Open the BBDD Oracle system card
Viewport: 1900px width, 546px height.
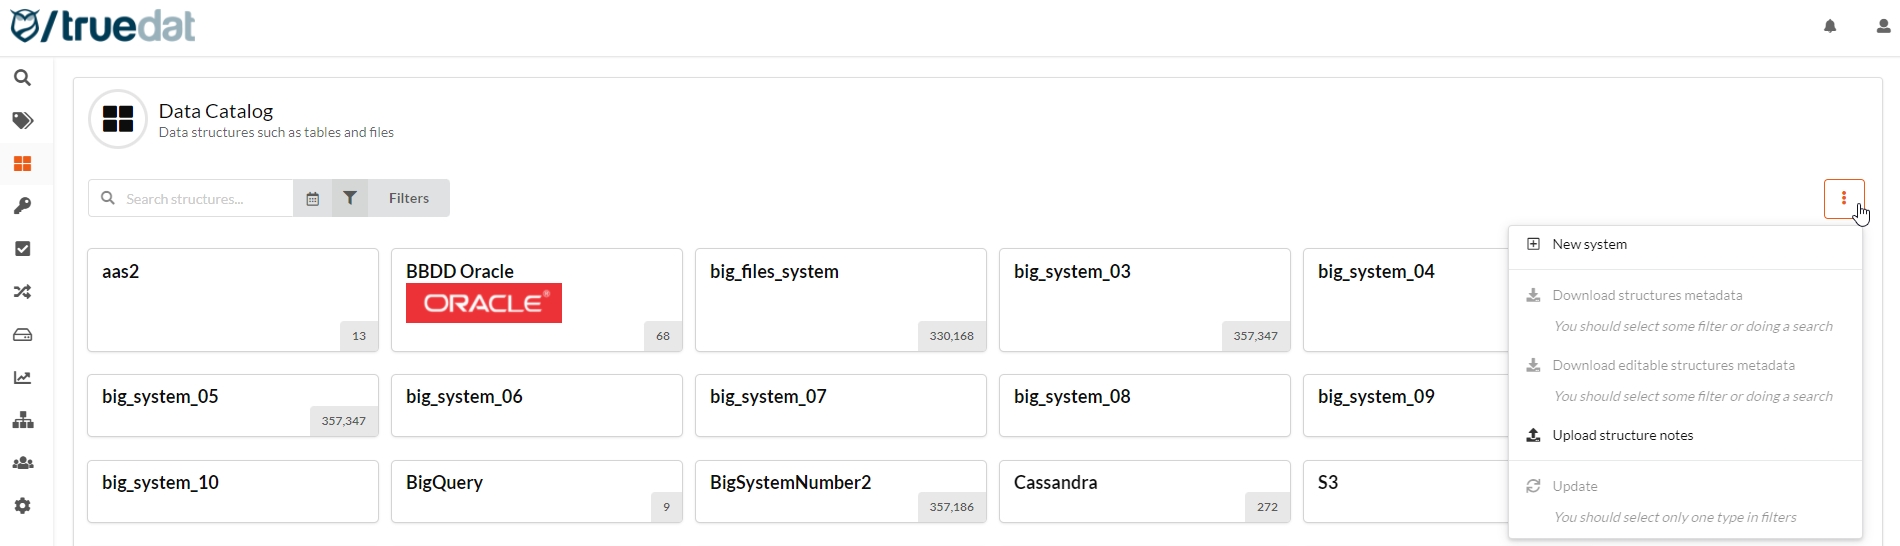click(x=536, y=300)
